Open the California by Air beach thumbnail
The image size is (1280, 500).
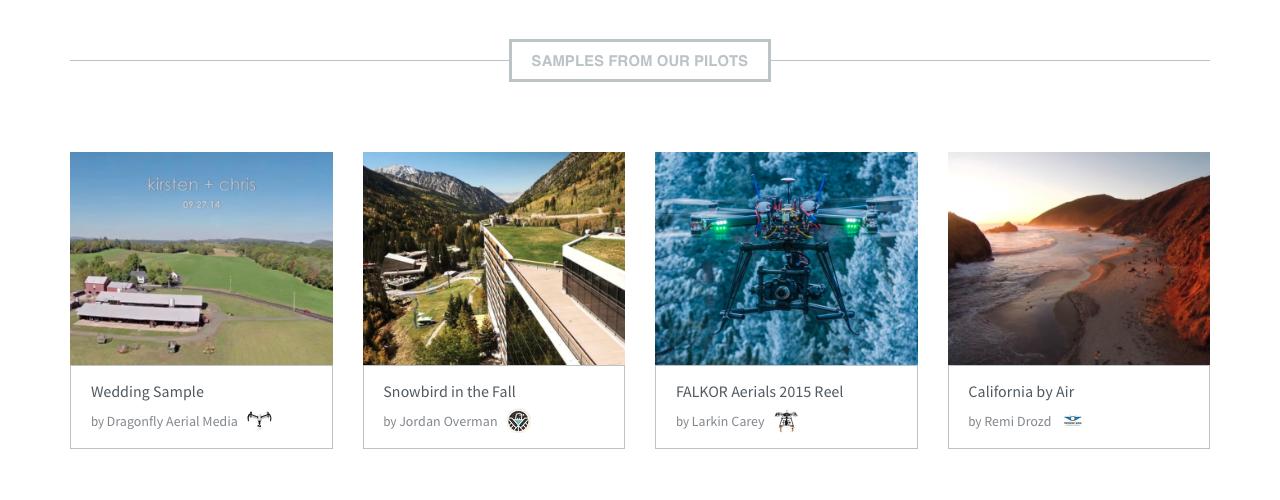coord(1078,258)
